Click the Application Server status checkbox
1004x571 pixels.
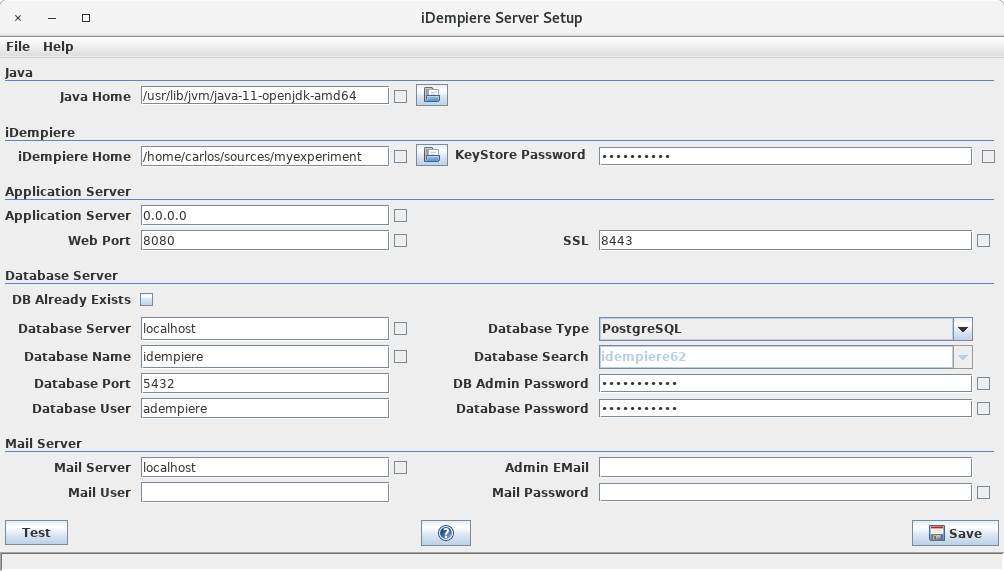pos(400,216)
